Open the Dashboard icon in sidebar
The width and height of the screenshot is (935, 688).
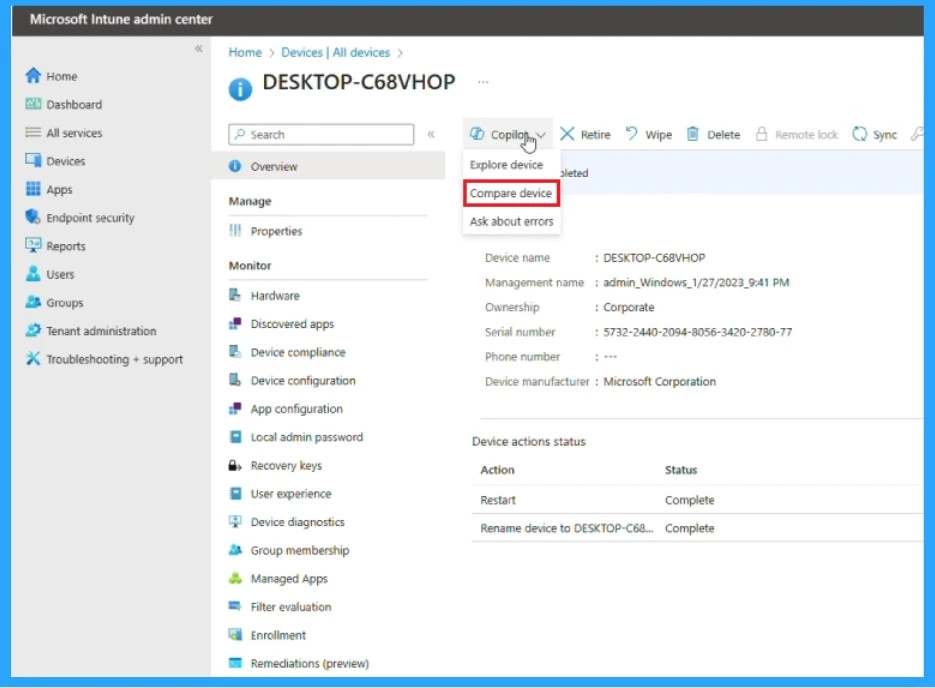click(33, 104)
